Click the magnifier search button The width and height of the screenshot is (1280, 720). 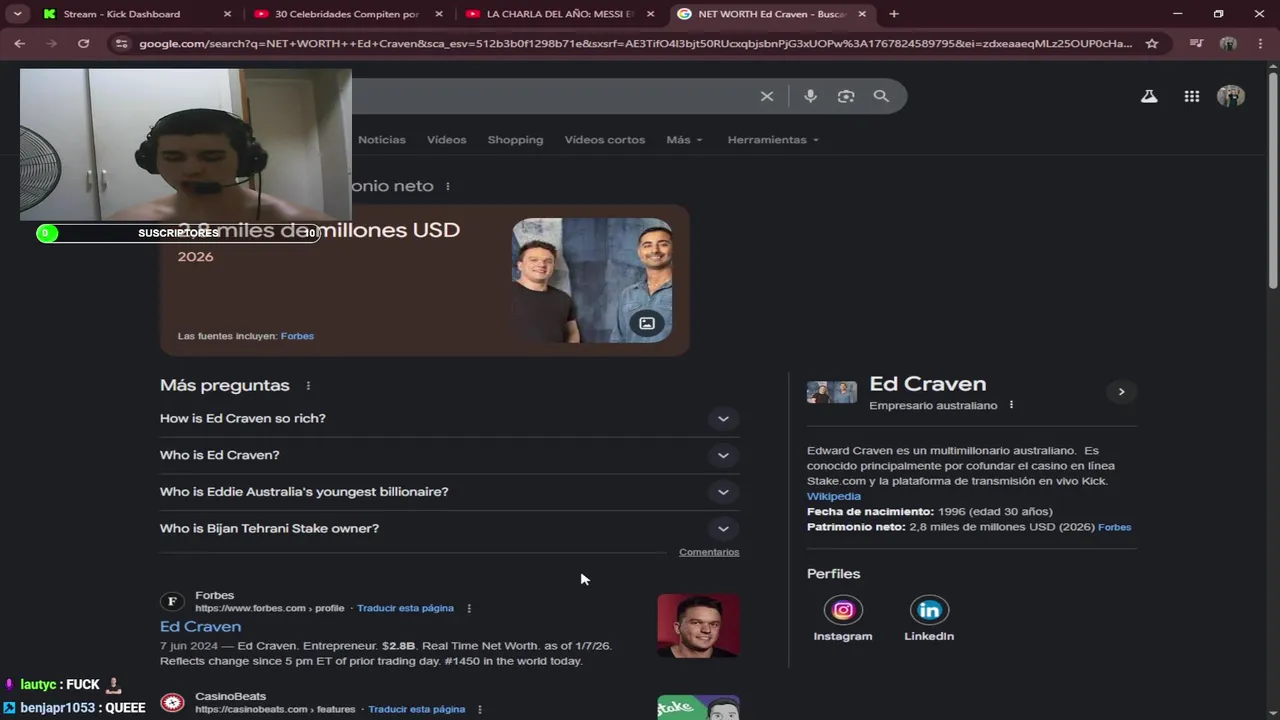(881, 96)
